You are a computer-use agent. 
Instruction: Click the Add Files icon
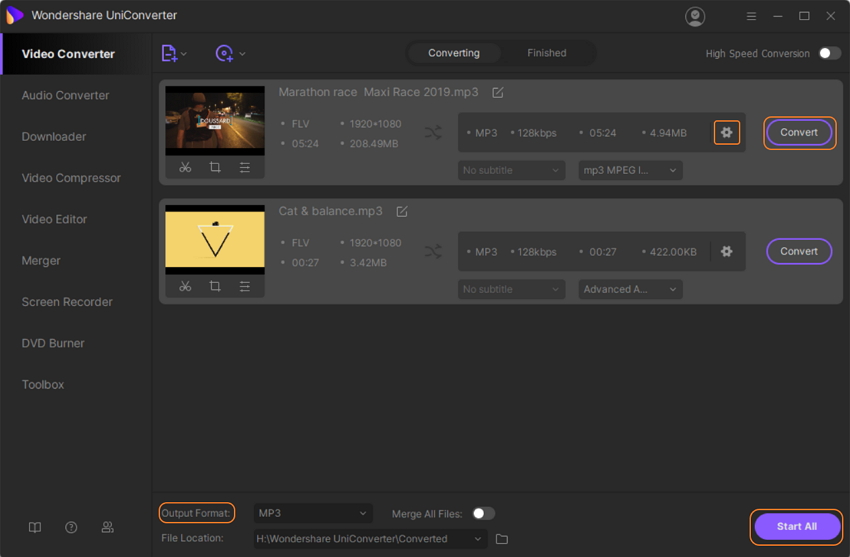click(169, 53)
